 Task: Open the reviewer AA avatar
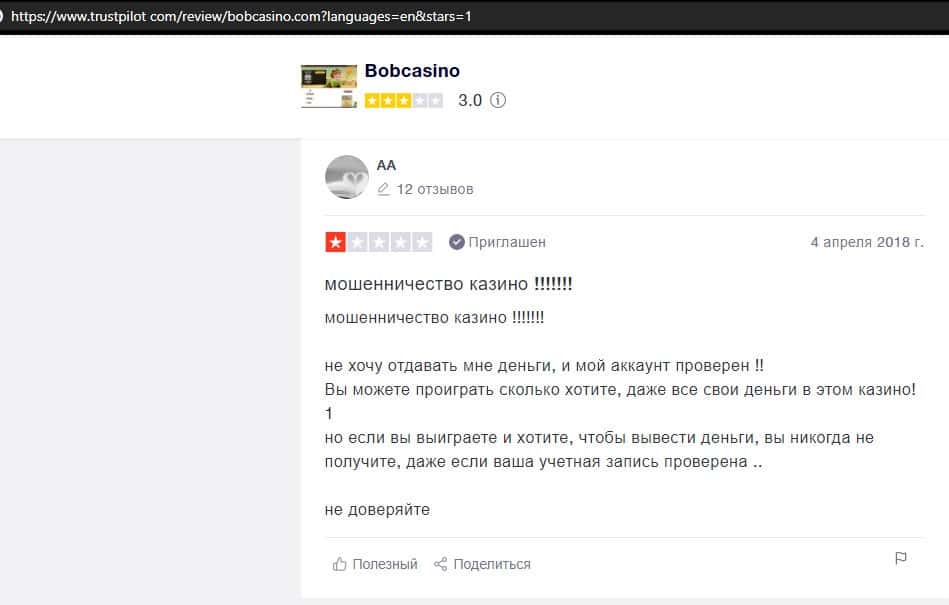pyautogui.click(x=347, y=177)
